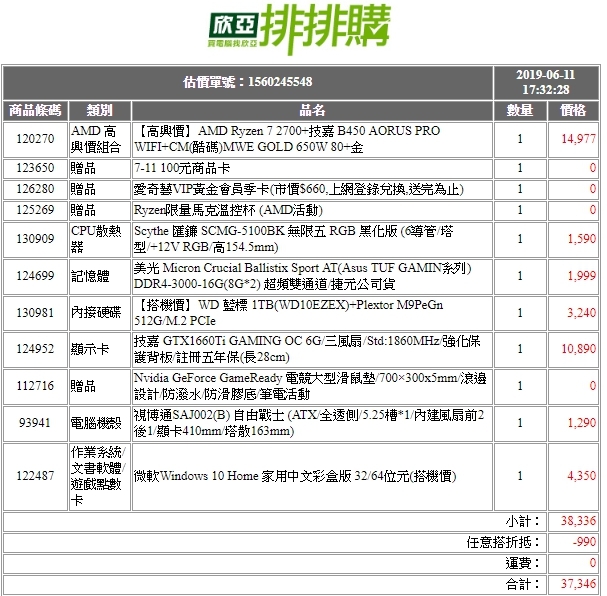607x596 pixels.
Task: Click the price 3,240
Action: click(581, 313)
